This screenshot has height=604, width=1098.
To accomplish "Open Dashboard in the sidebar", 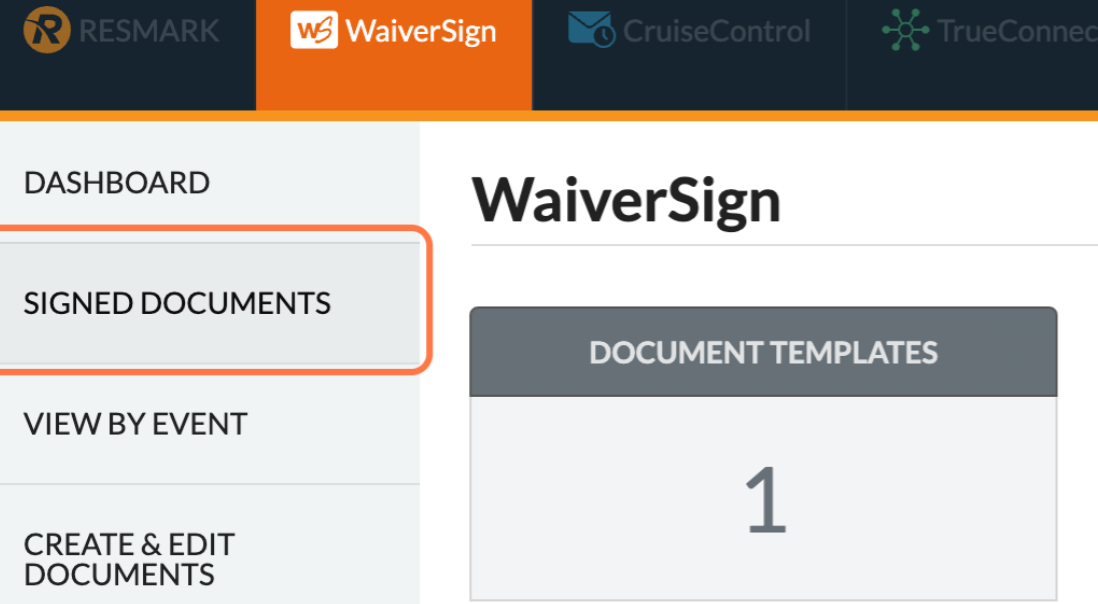I will point(117,183).
